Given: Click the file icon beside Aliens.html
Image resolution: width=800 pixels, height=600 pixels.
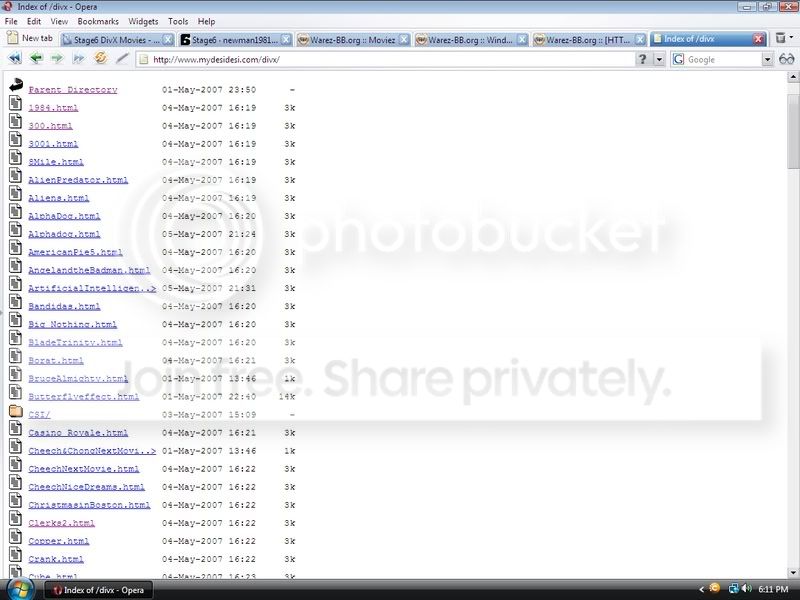Looking at the screenshot, I should 15,193.
